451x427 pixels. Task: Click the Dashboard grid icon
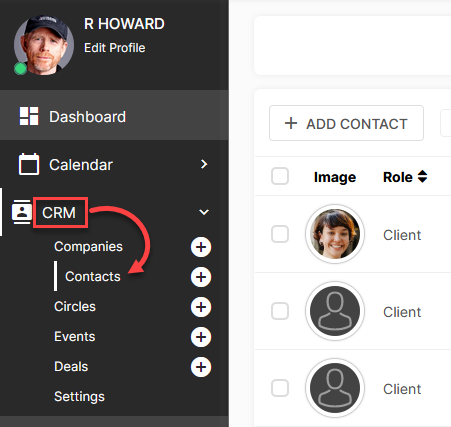(29, 116)
